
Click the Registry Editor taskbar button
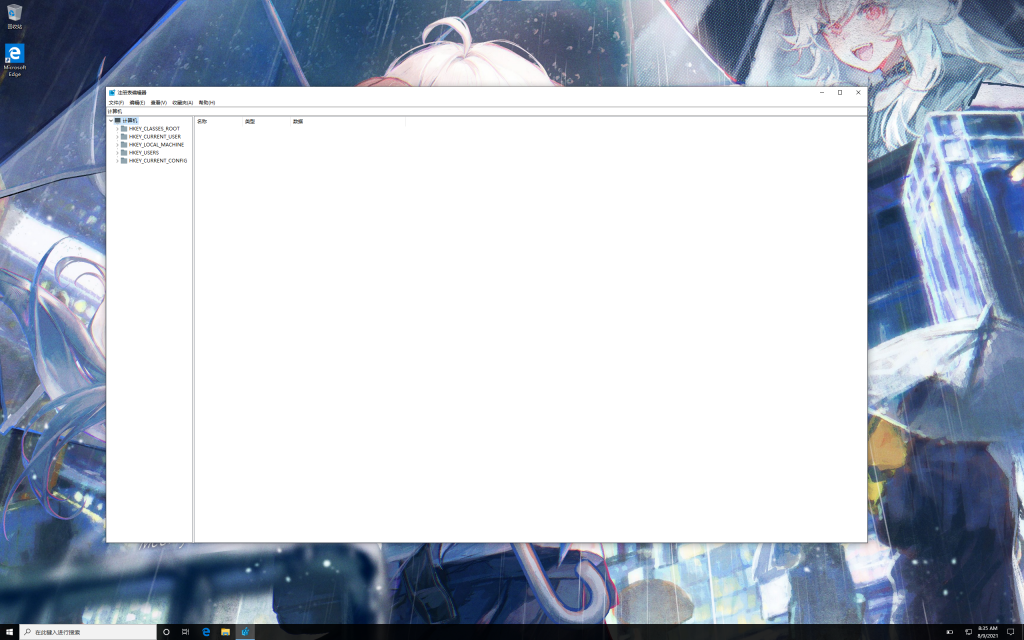tap(245, 632)
